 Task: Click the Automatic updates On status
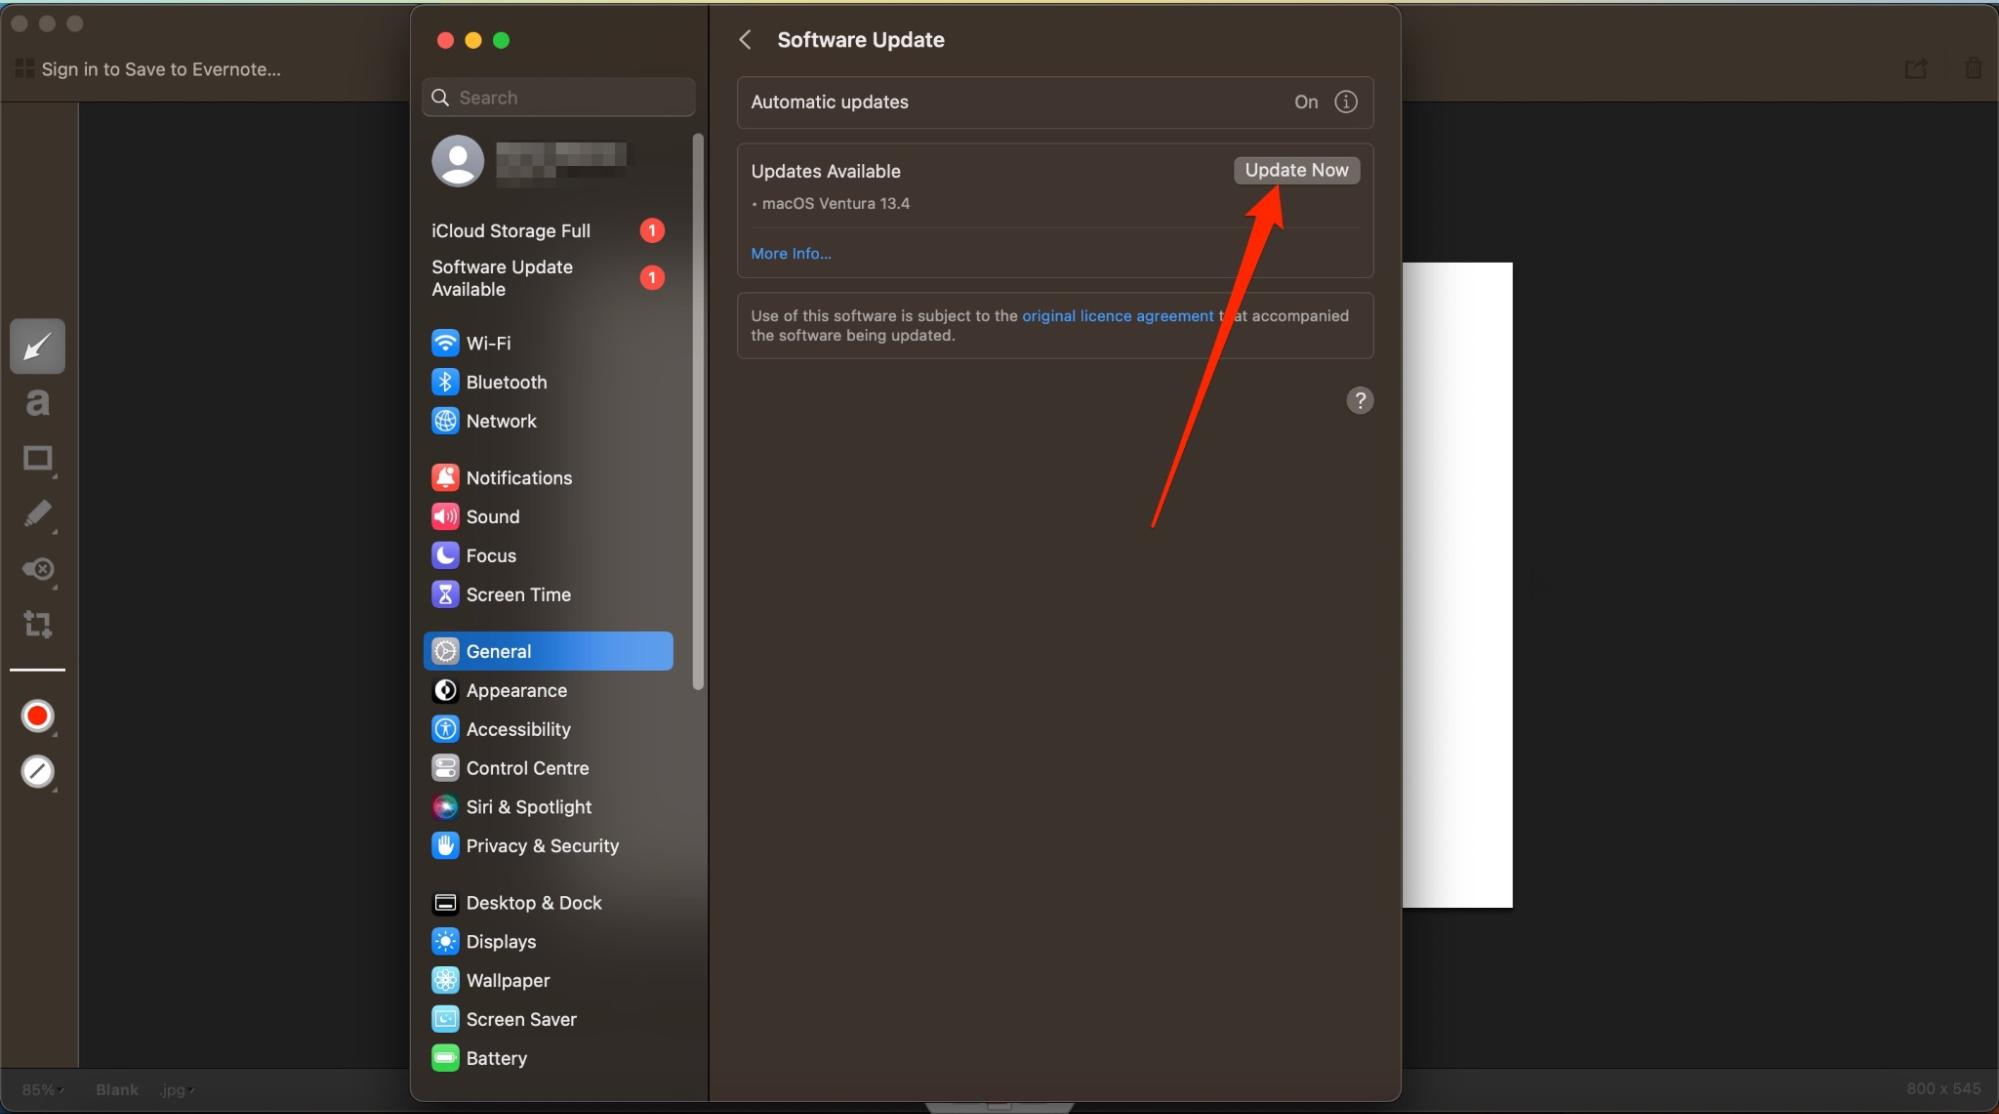coord(1306,102)
